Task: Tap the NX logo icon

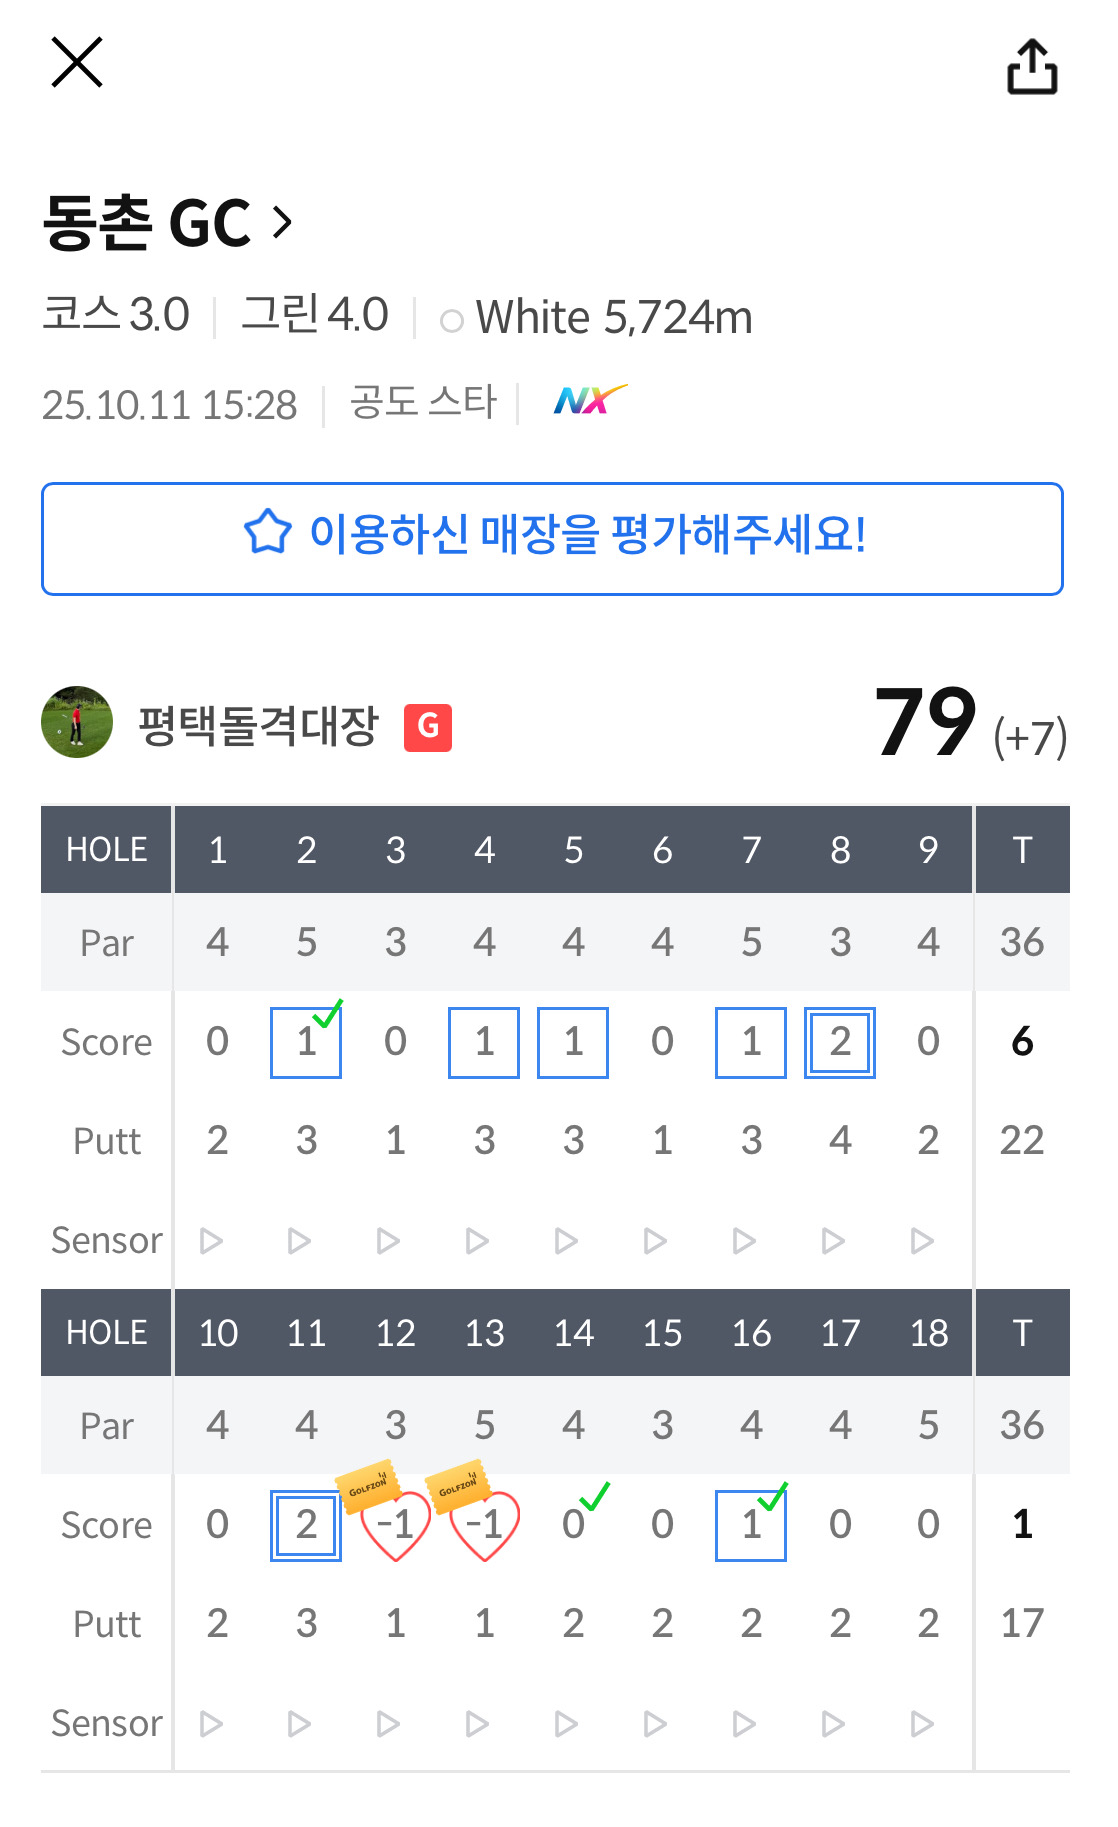Action: (589, 401)
